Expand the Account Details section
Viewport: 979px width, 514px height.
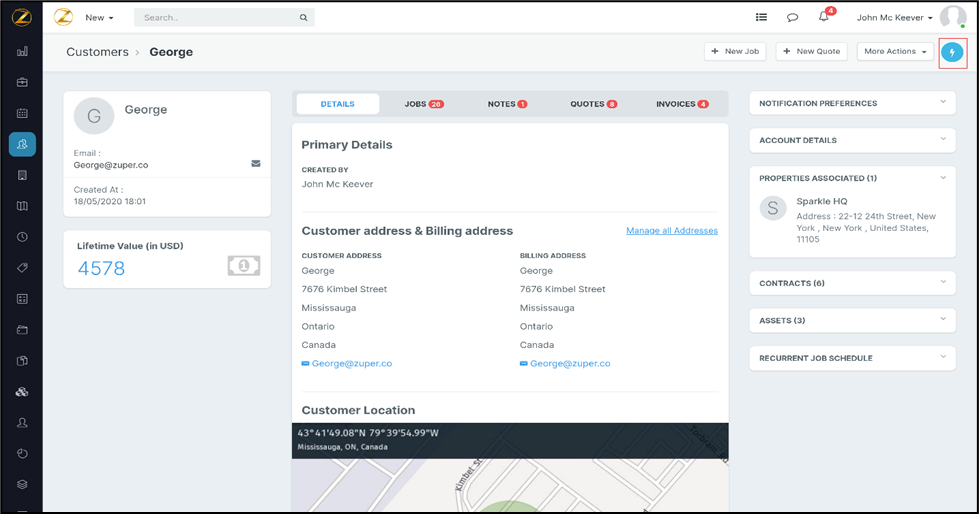coord(851,140)
